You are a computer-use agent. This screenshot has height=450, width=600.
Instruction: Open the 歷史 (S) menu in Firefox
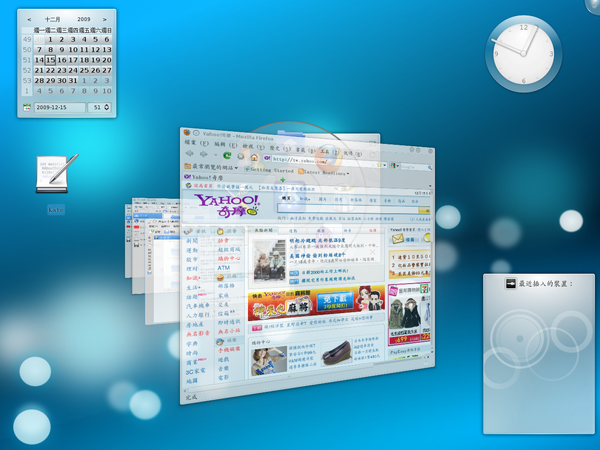tap(280, 148)
